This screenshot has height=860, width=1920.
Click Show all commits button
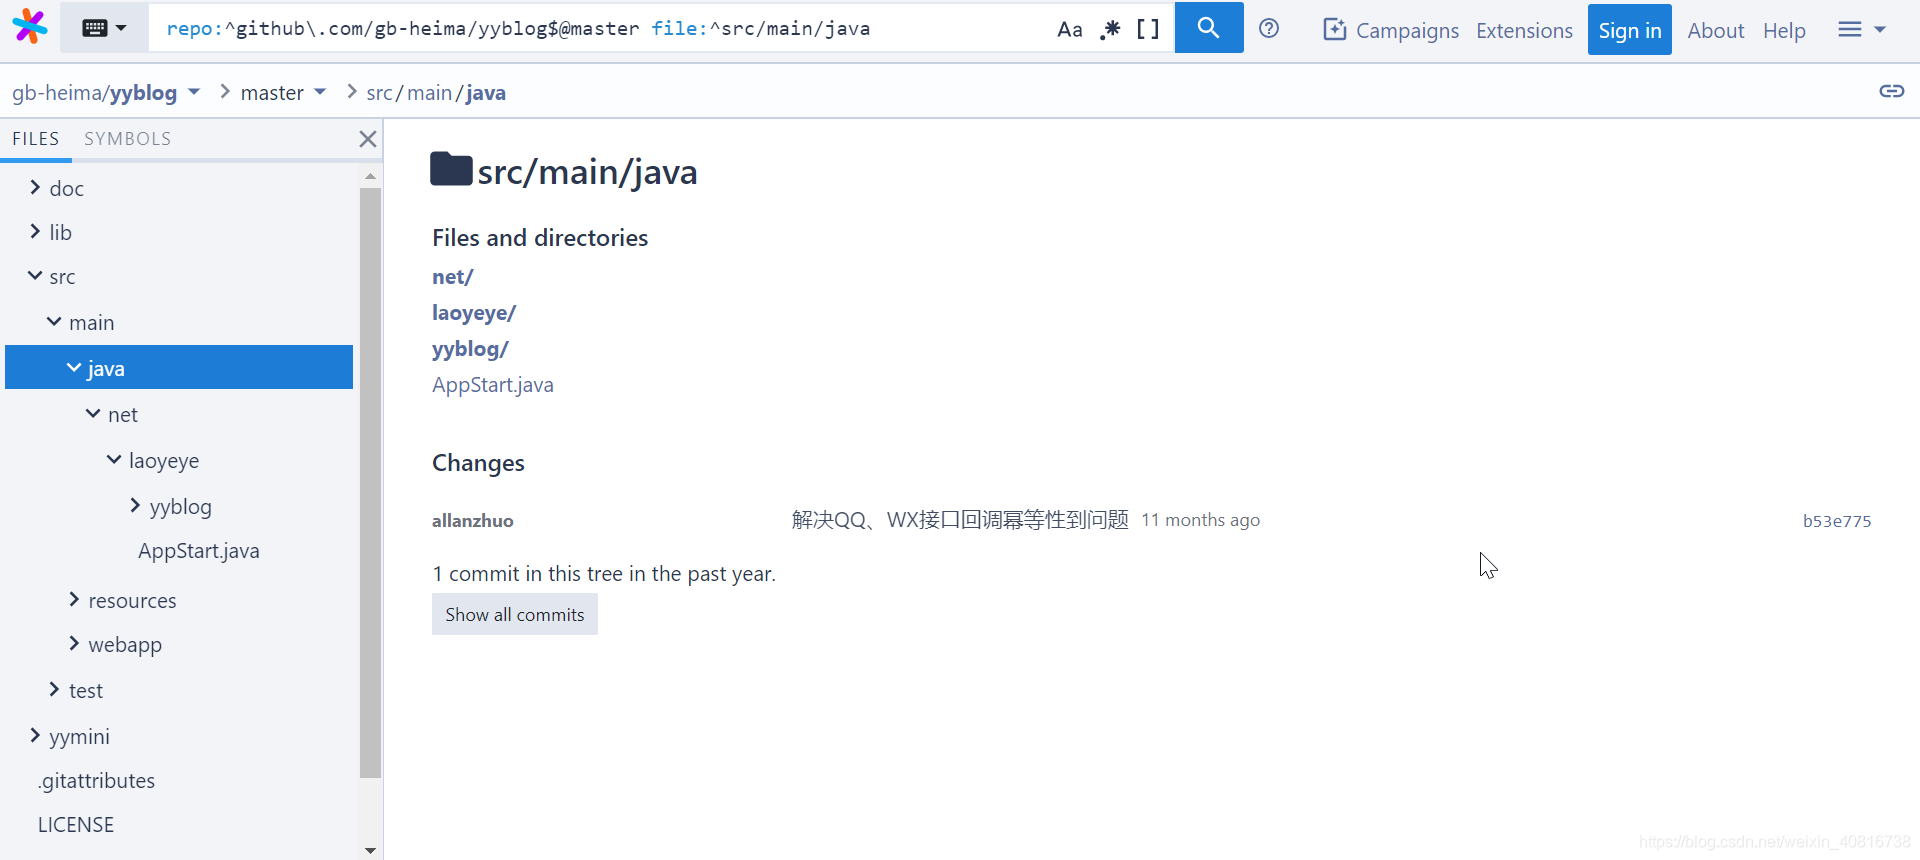(x=515, y=614)
